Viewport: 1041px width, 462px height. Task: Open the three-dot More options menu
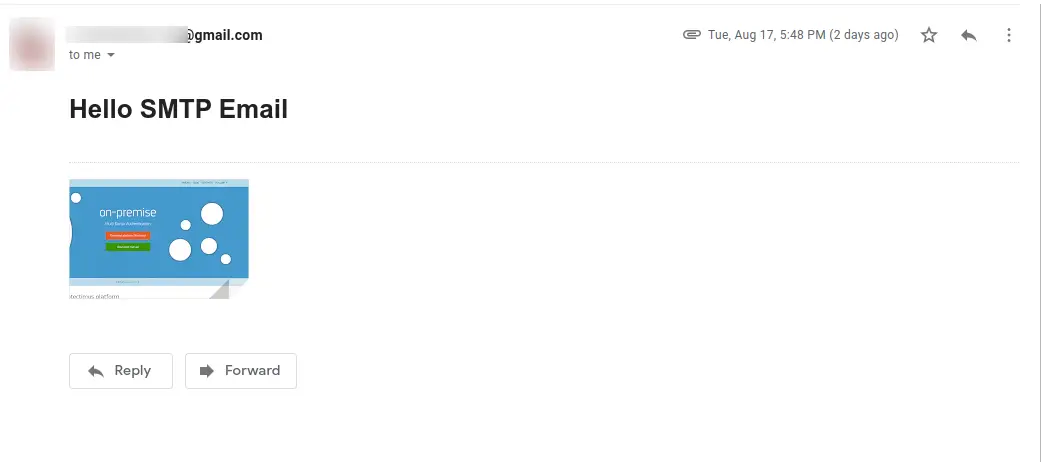click(x=1008, y=35)
